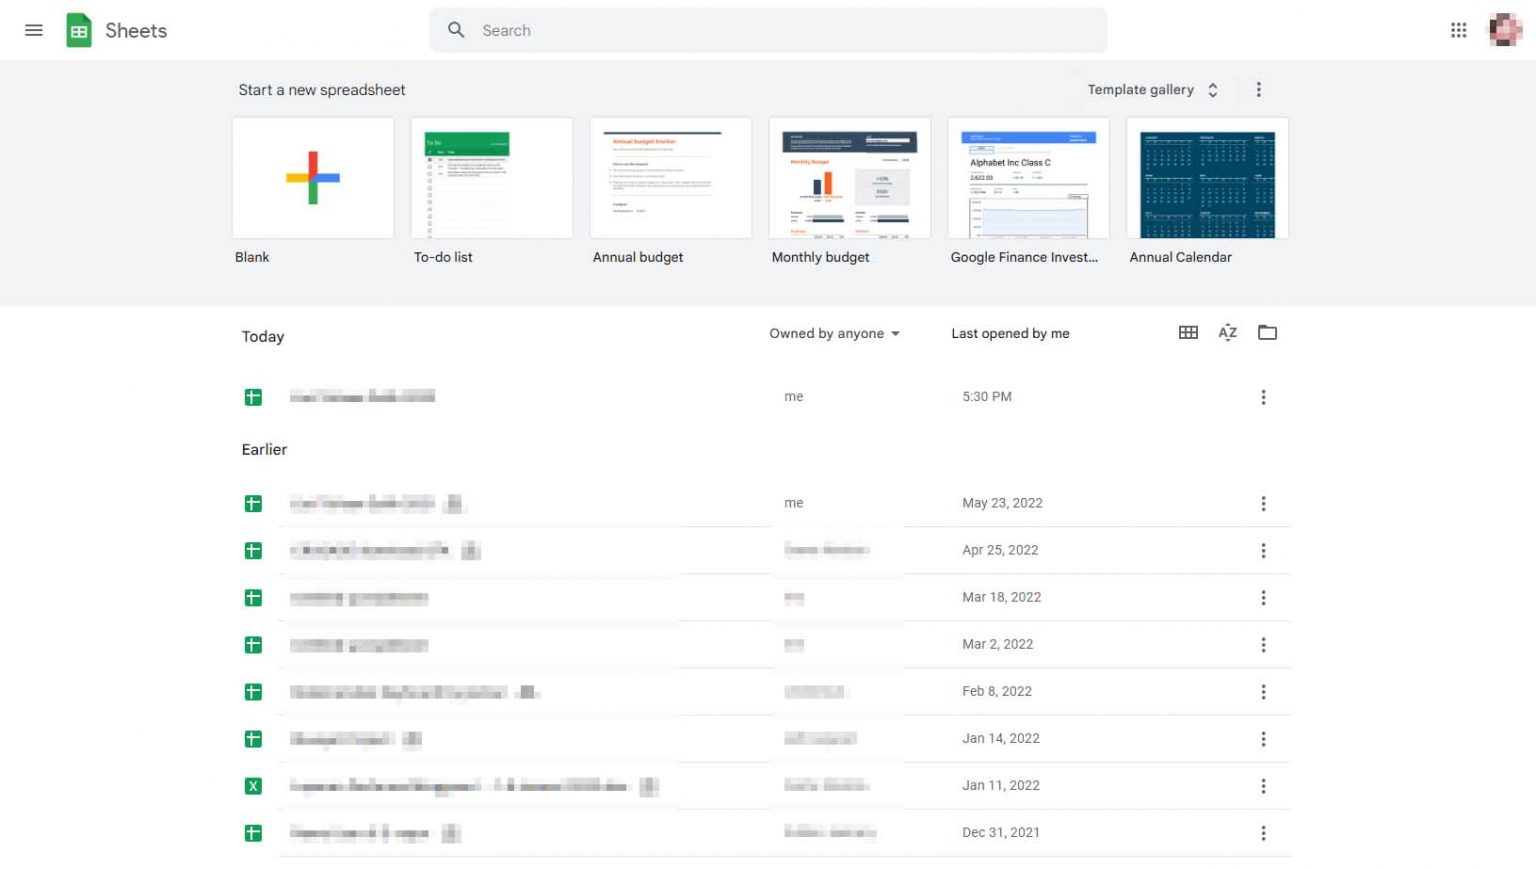Image resolution: width=1536 pixels, height=869 pixels.
Task: Open the file picker folder icon
Action: pos(1267,332)
